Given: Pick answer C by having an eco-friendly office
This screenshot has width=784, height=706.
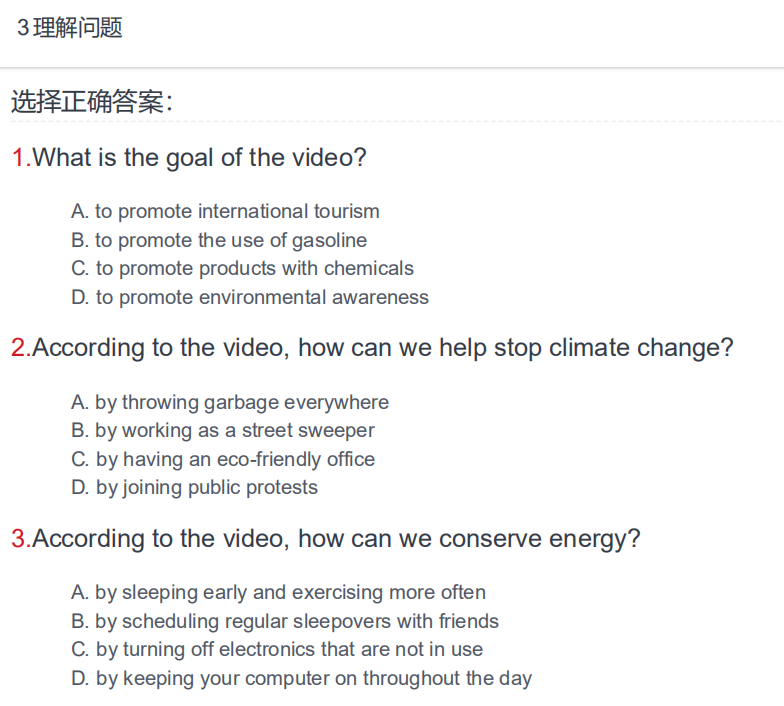Looking at the screenshot, I should pyautogui.click(x=223, y=459).
